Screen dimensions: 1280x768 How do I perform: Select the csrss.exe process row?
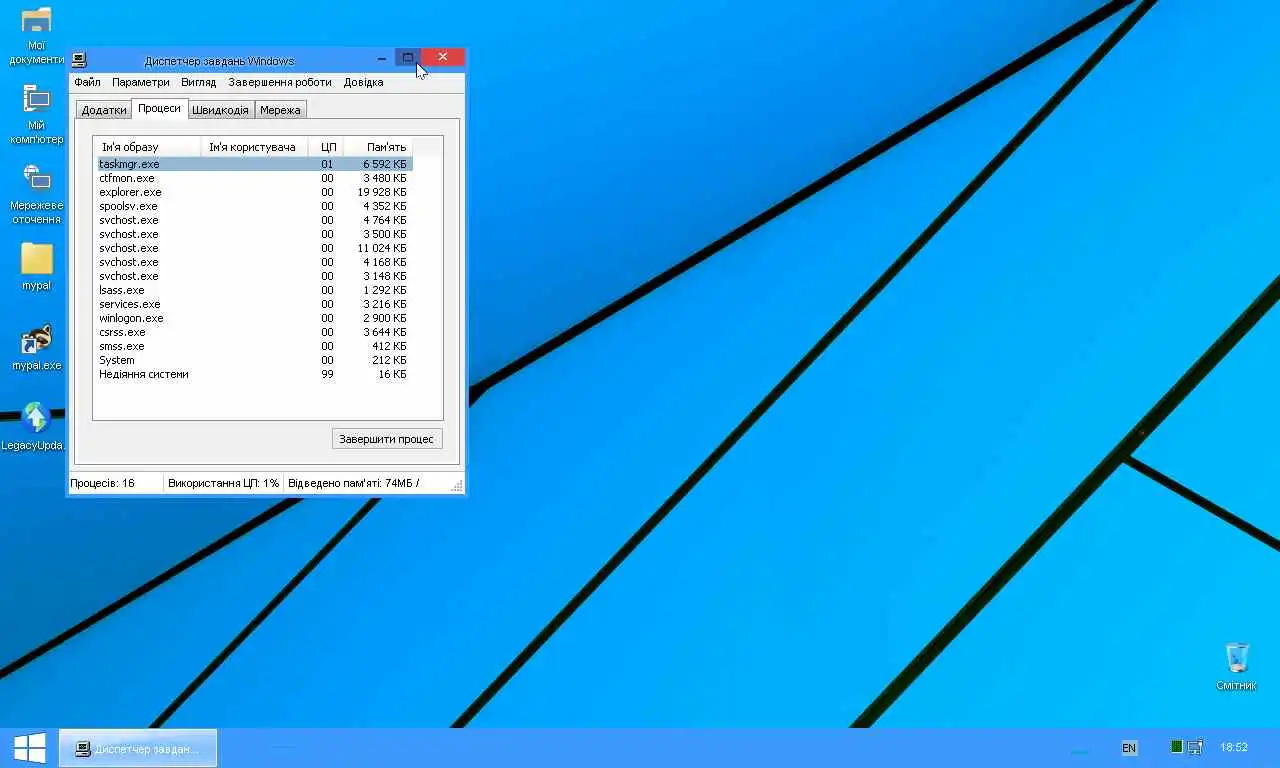(x=254, y=332)
